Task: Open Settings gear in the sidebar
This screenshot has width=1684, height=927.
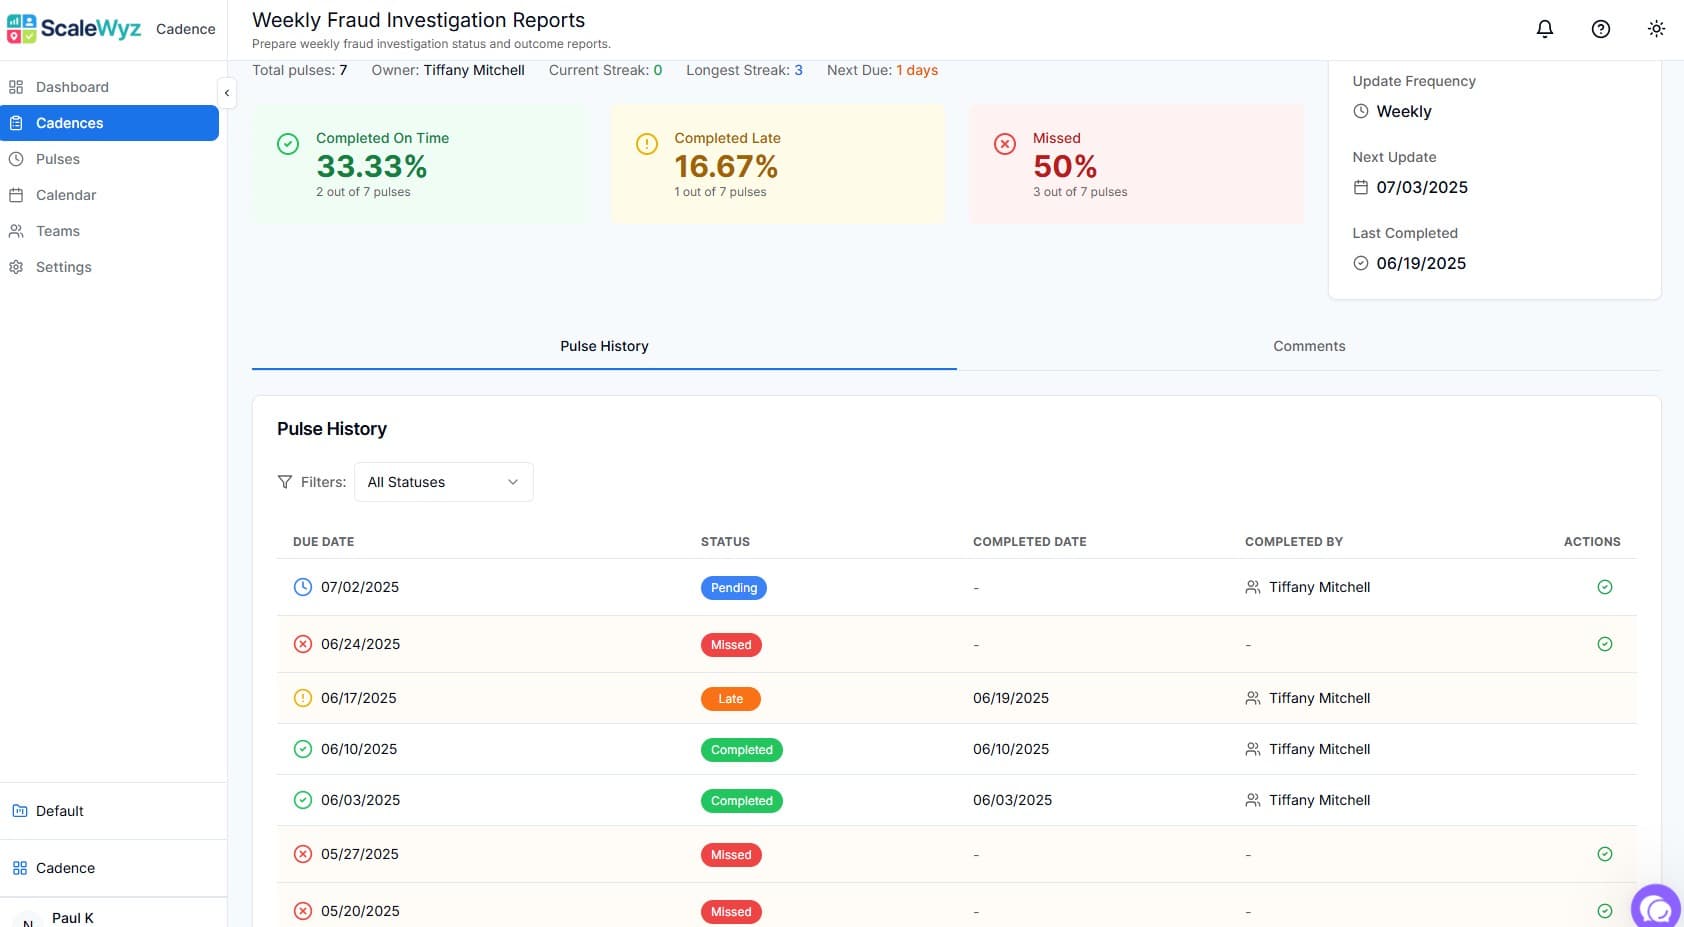Action: (63, 267)
